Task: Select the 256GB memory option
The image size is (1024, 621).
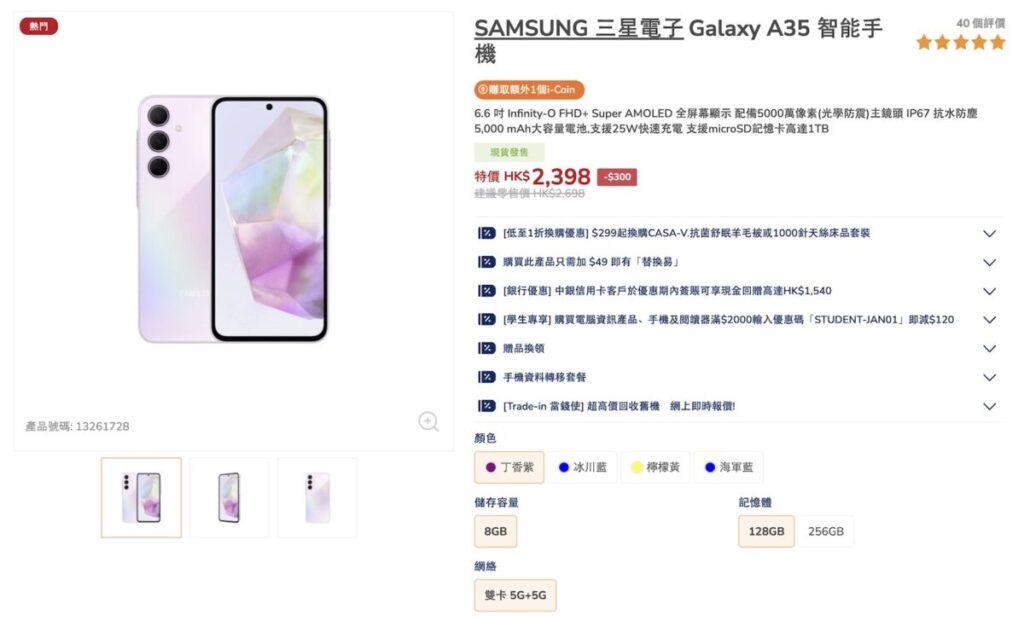Action: [825, 531]
